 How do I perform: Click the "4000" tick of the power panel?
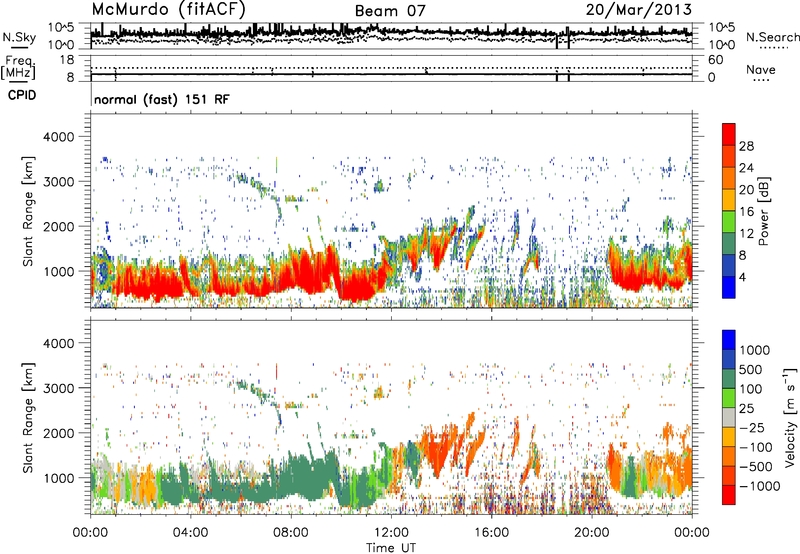pyautogui.click(x=61, y=137)
